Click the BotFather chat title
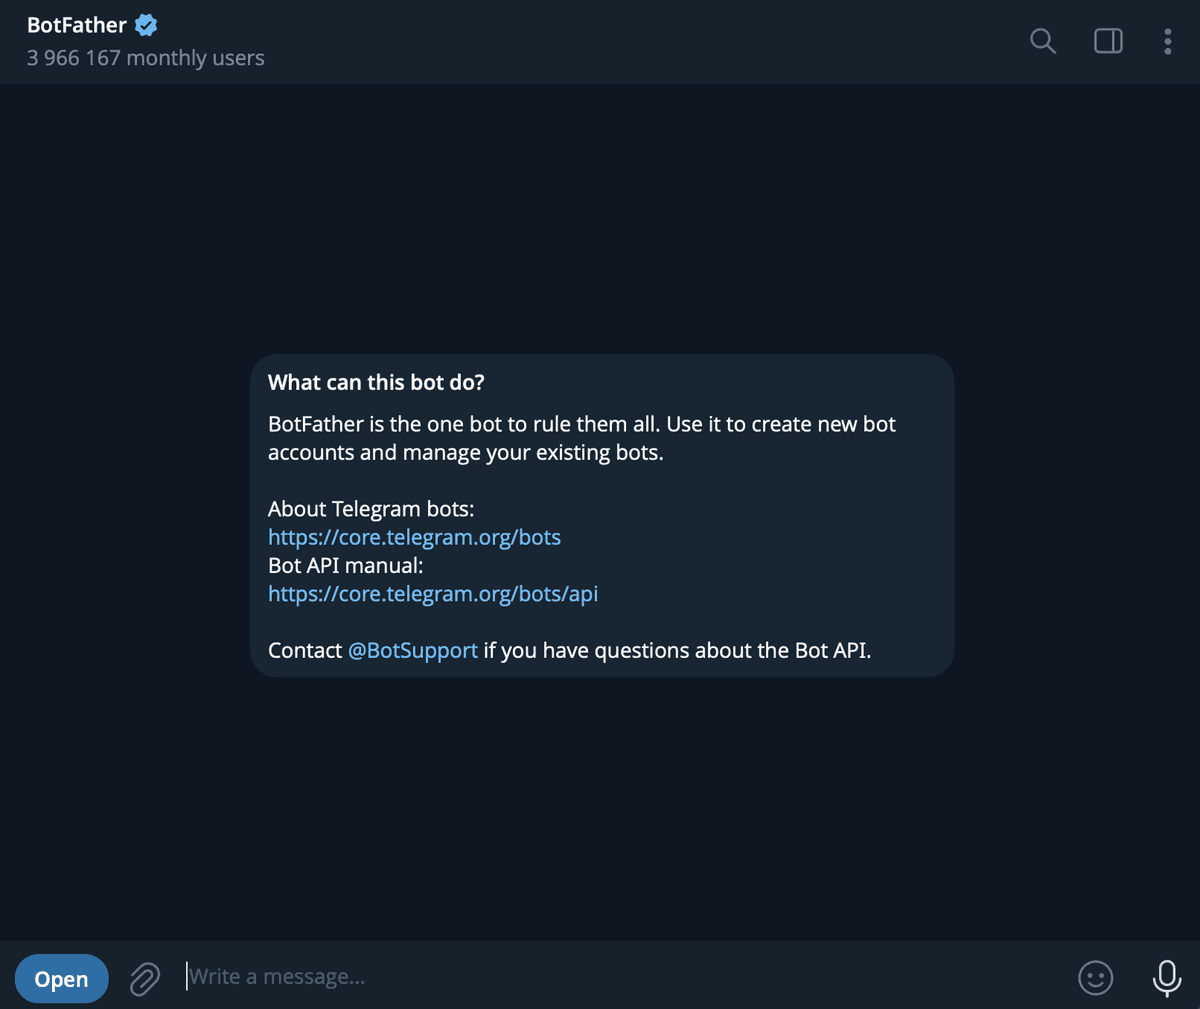The width and height of the screenshot is (1200, 1009). tap(75, 24)
